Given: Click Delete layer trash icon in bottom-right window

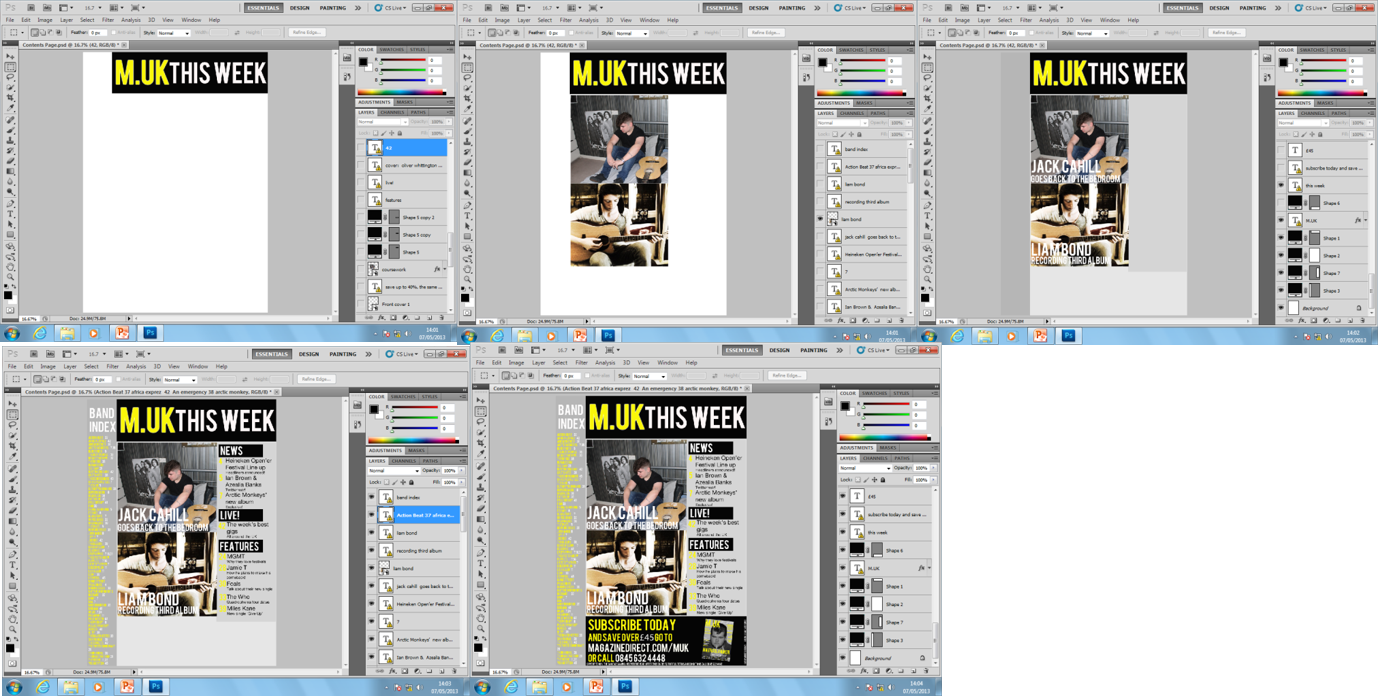Looking at the screenshot, I should pyautogui.click(x=927, y=669).
